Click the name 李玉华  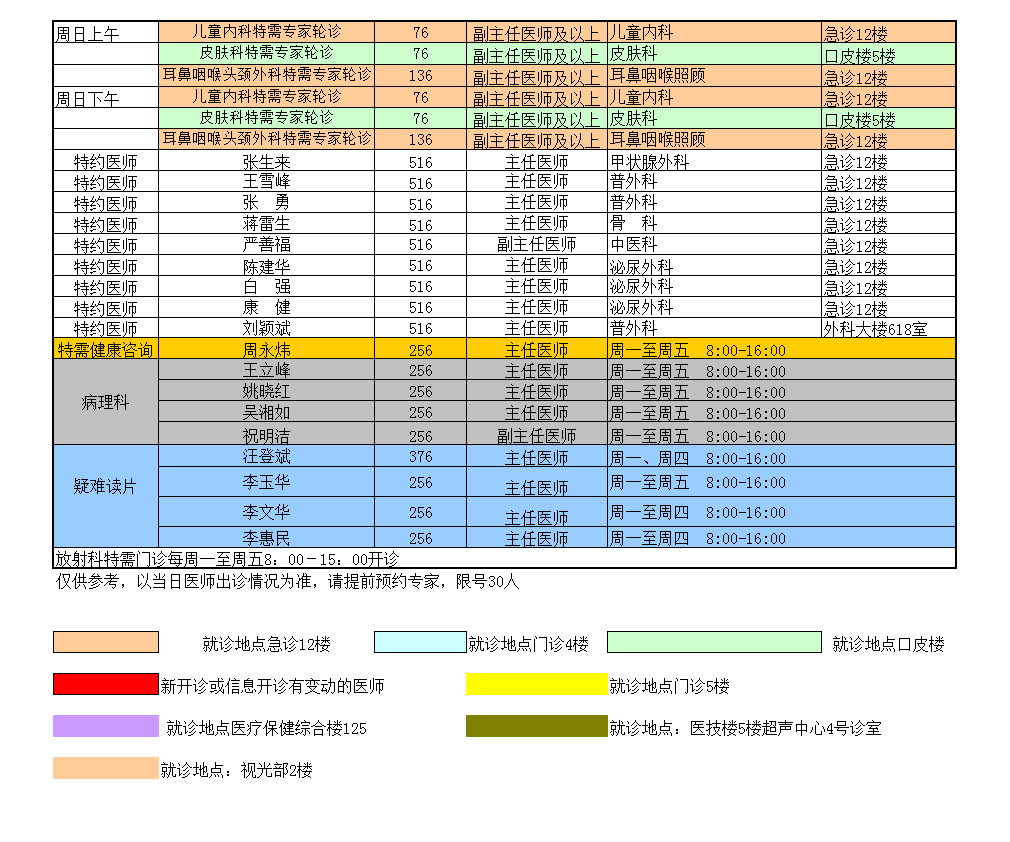pyautogui.click(x=267, y=483)
